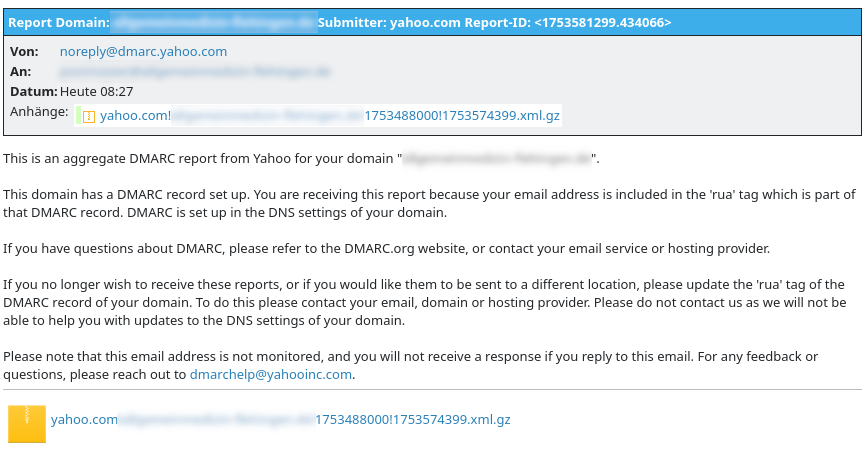
Task: Click the large yellow archive icon
Action: click(x=27, y=424)
